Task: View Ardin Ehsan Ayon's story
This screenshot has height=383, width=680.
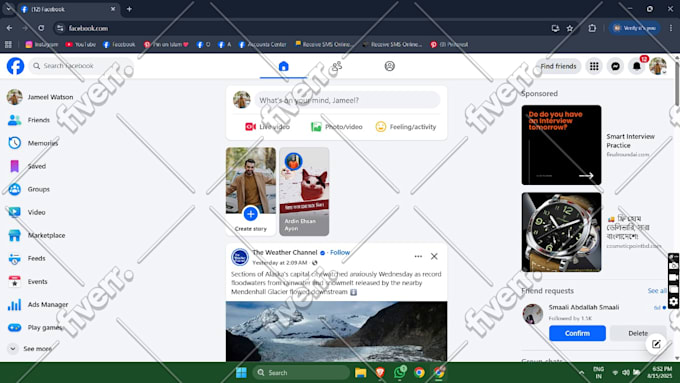Action: tap(304, 191)
